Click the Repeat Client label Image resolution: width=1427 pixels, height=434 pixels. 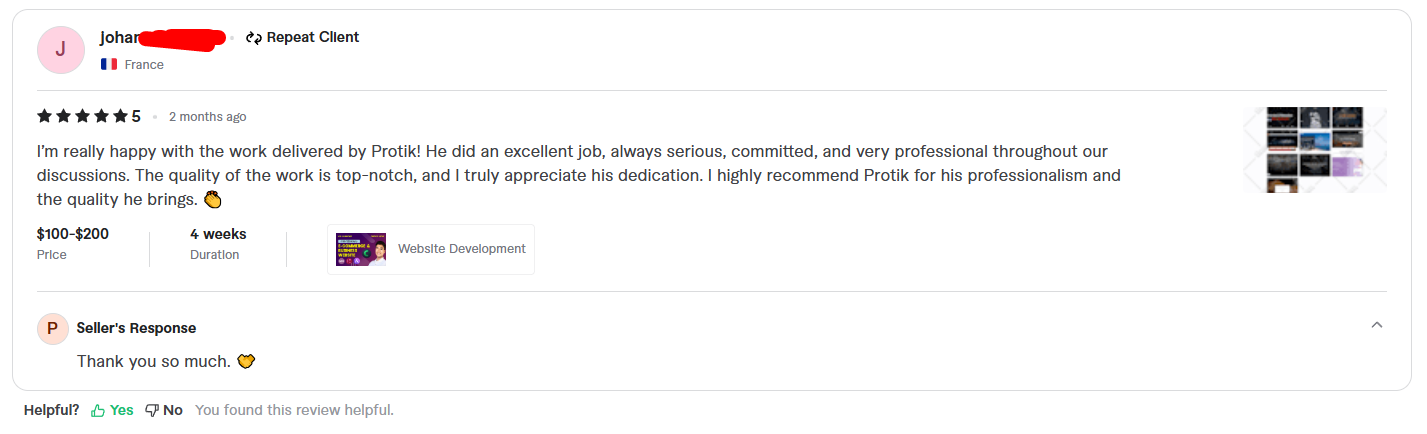point(312,38)
